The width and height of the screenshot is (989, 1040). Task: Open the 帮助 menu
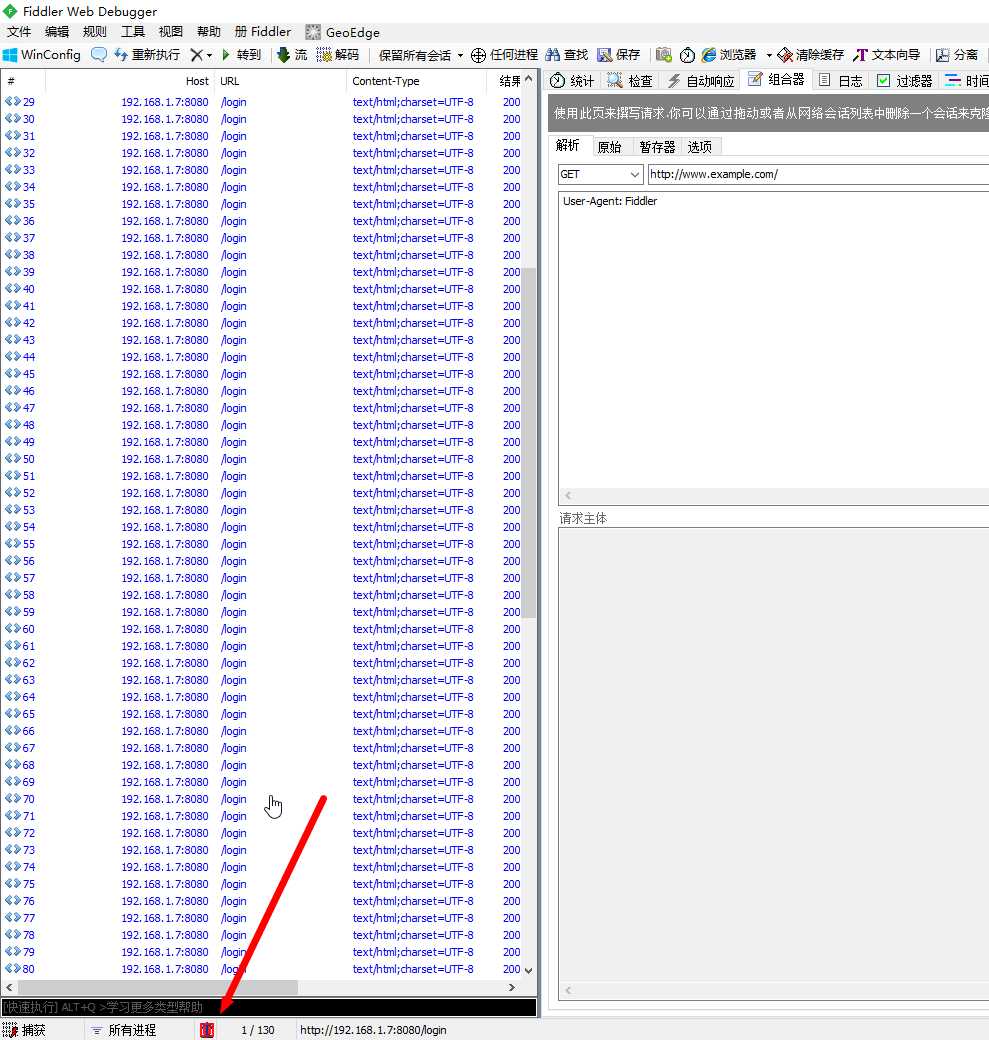(208, 31)
